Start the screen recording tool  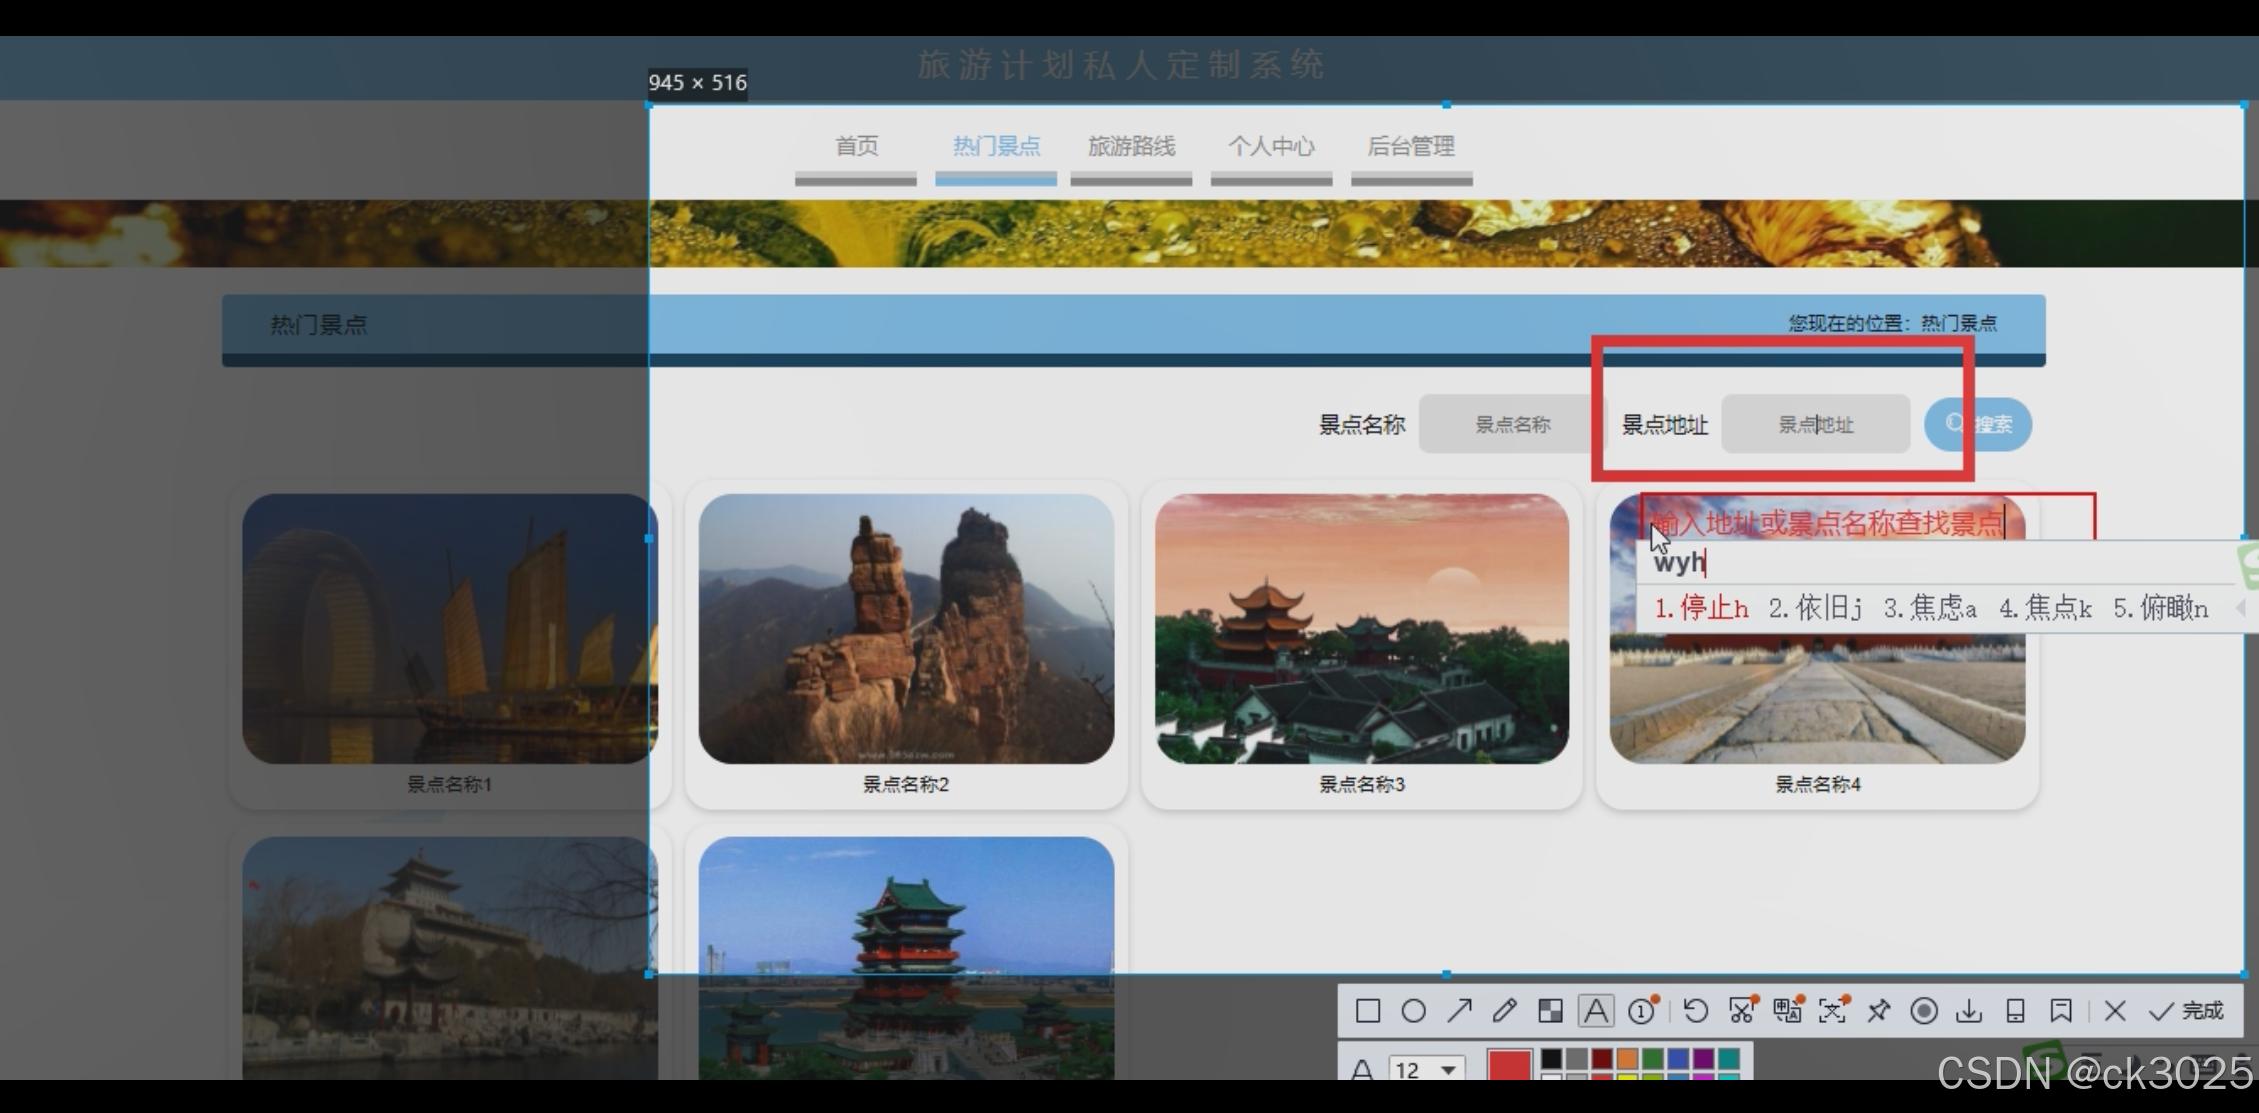click(1923, 1011)
